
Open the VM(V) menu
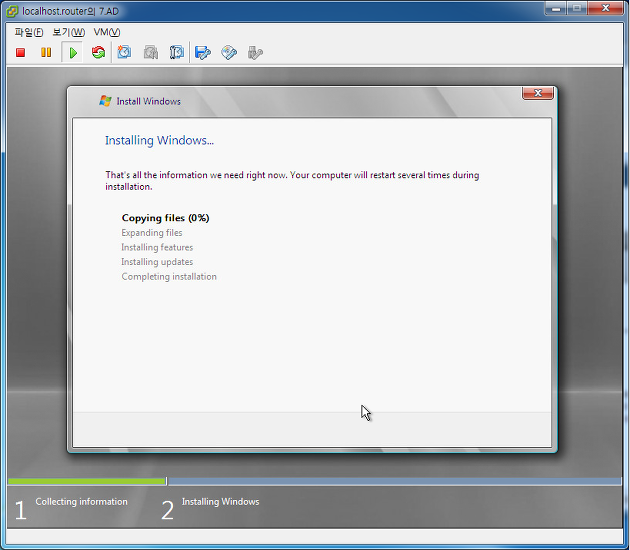tap(107, 32)
